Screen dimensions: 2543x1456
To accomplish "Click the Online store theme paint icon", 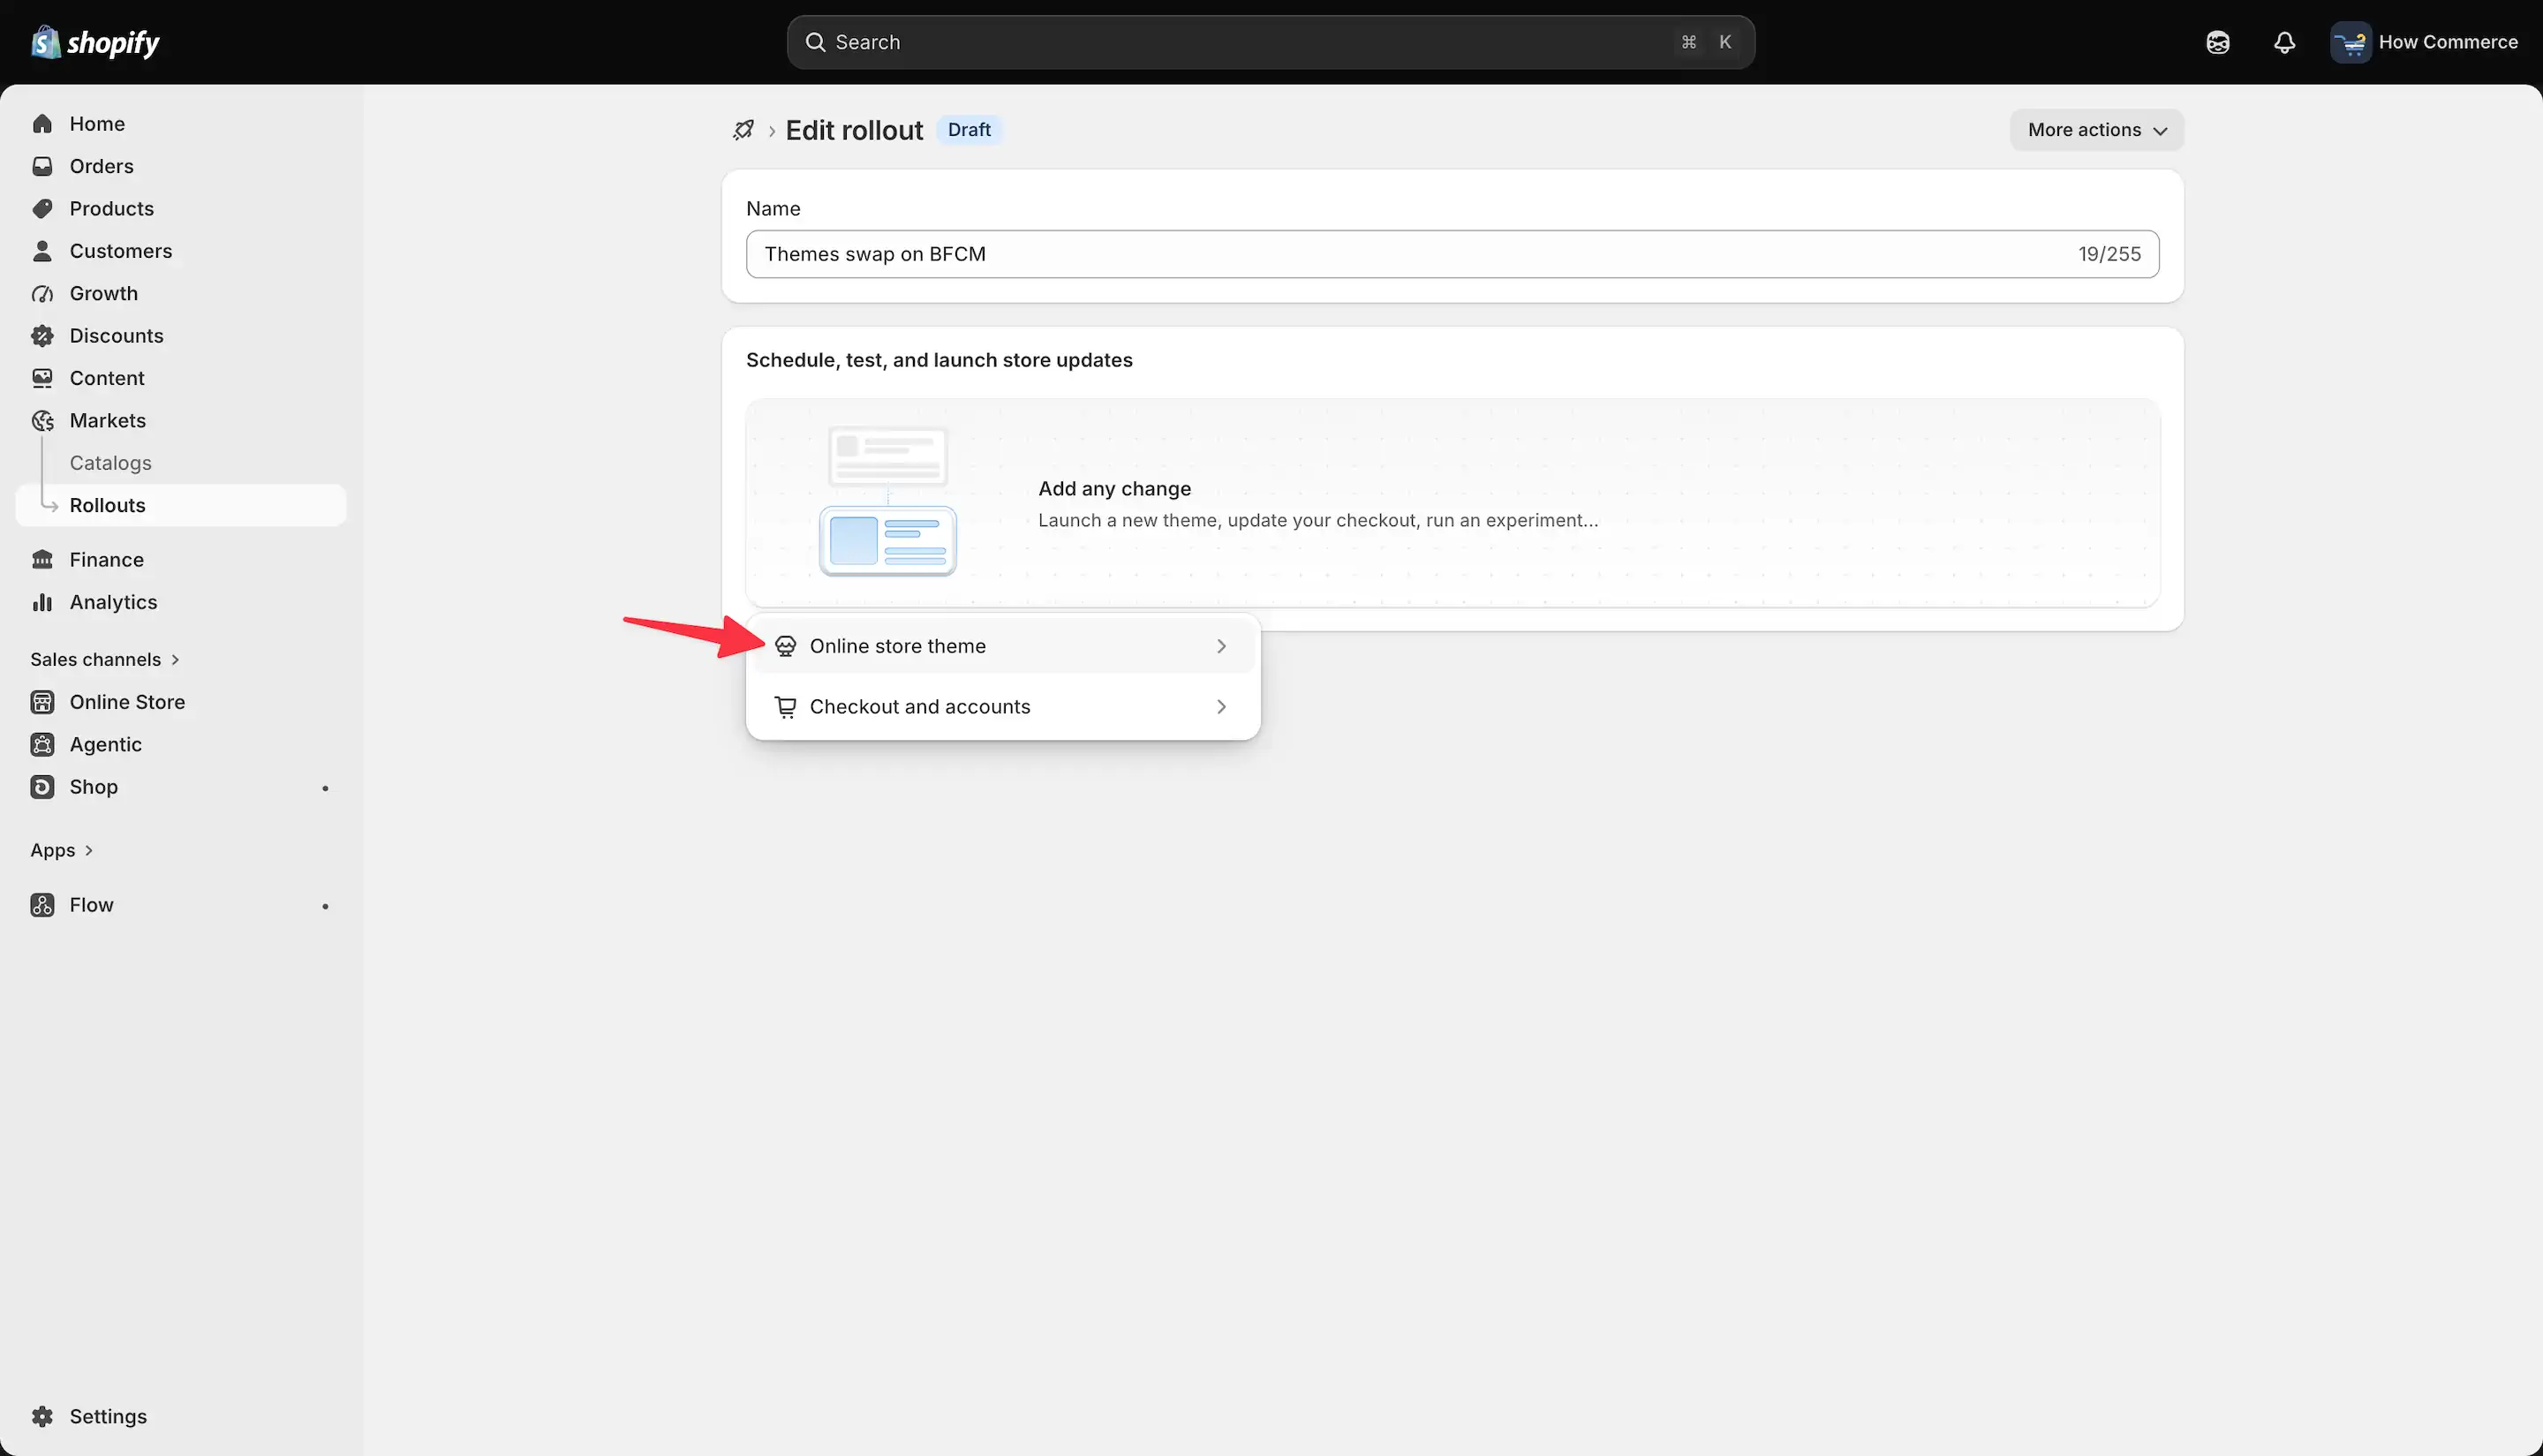I will (786, 646).
